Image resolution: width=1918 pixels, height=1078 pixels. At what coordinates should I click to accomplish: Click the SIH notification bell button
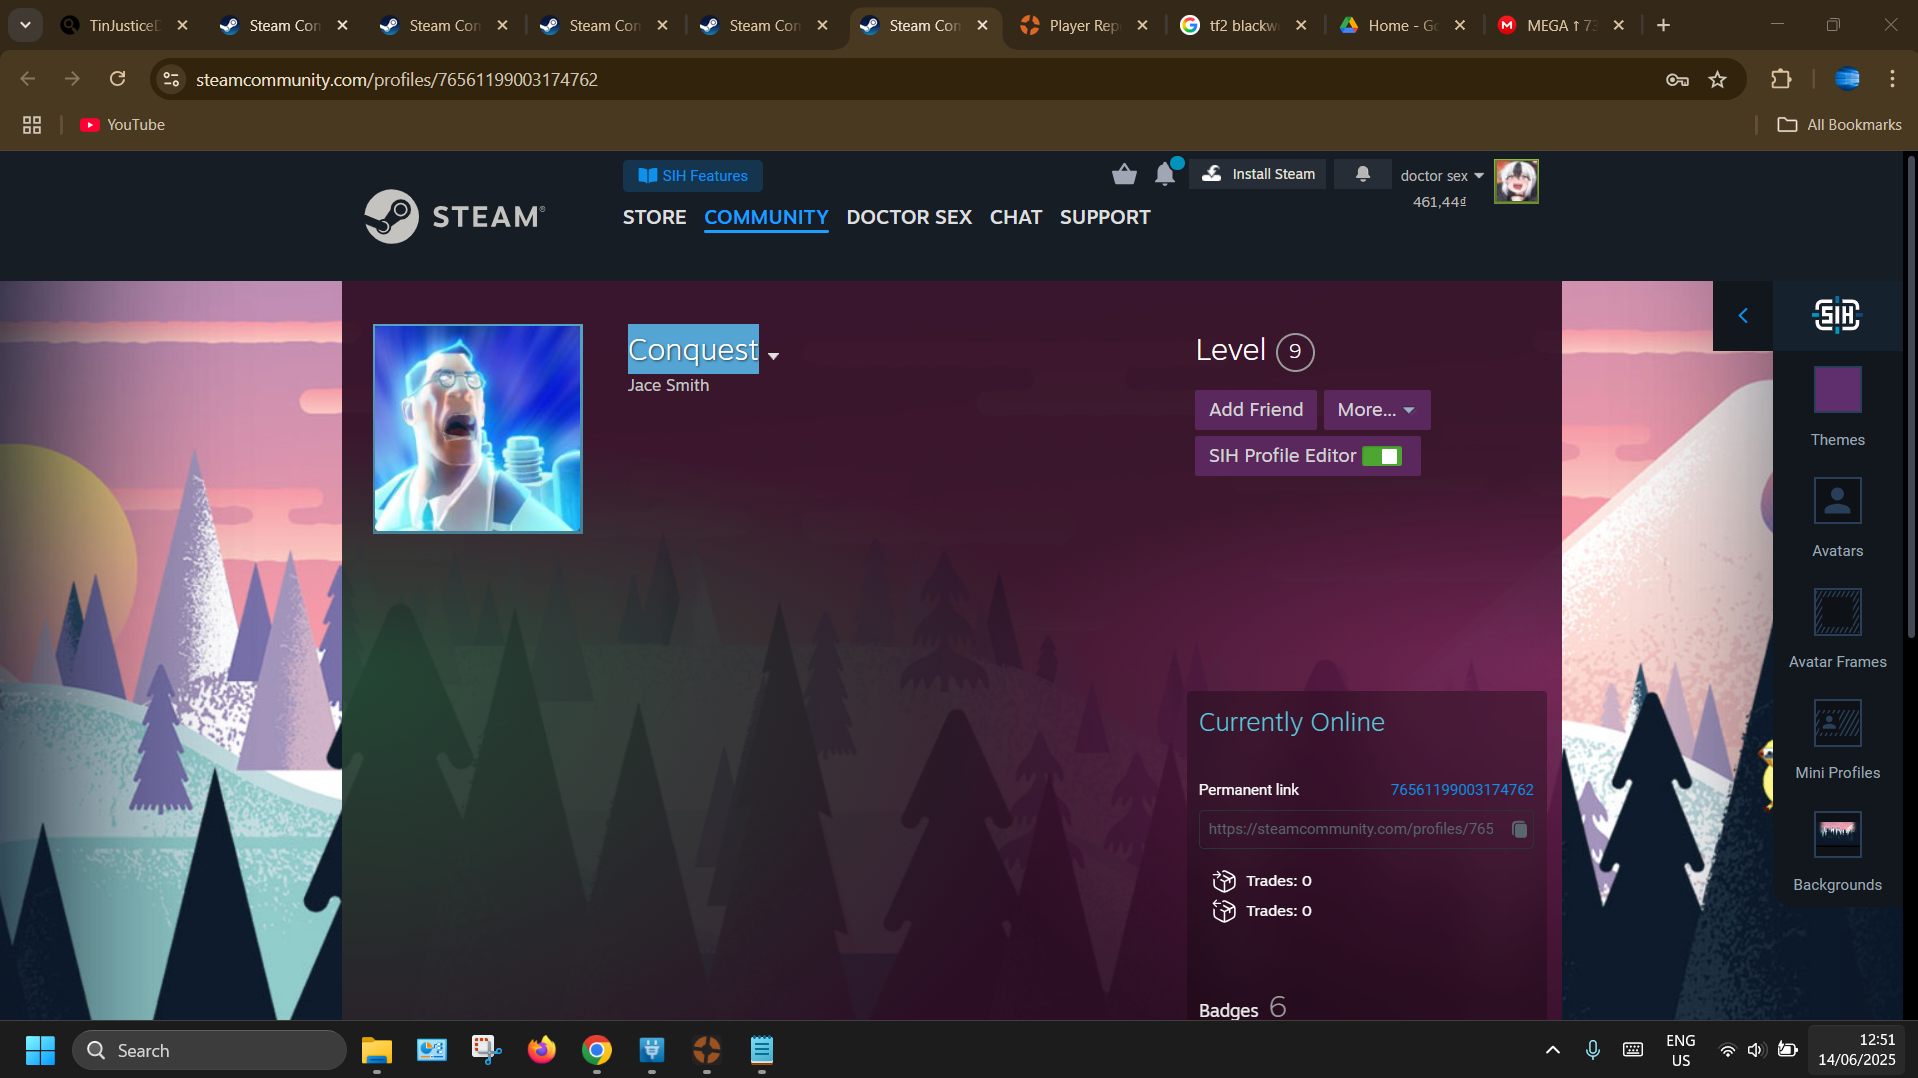(x=1362, y=174)
